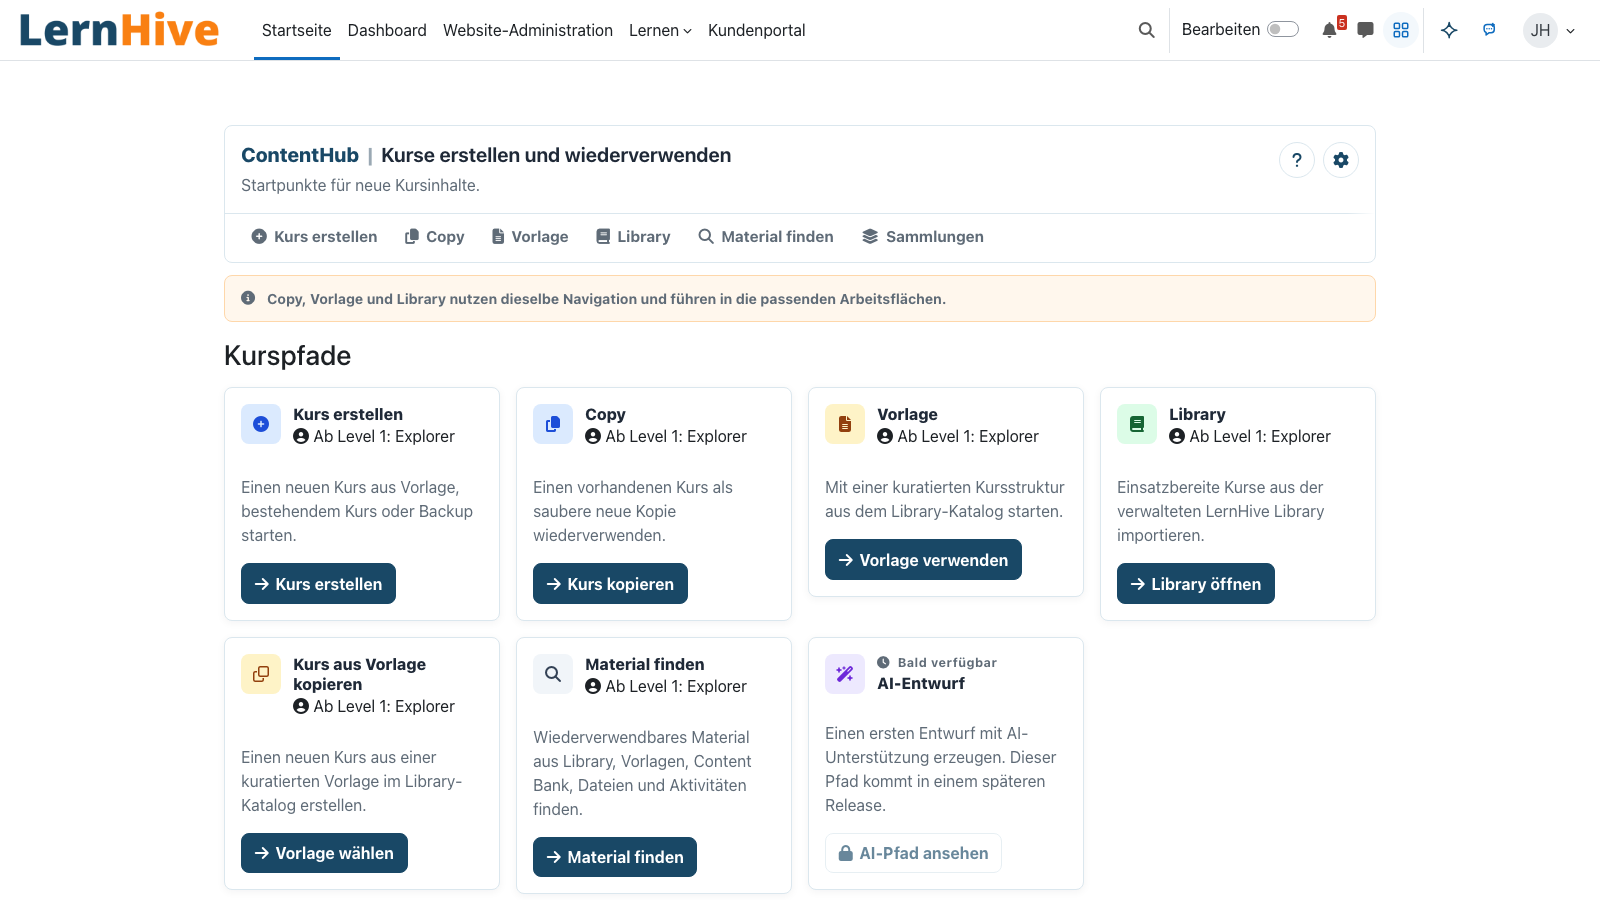
Task: Click the Vorlage card document icon
Action: pyautogui.click(x=845, y=424)
